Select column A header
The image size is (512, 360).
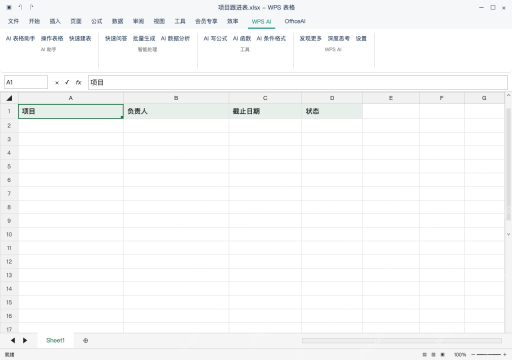[x=71, y=98]
